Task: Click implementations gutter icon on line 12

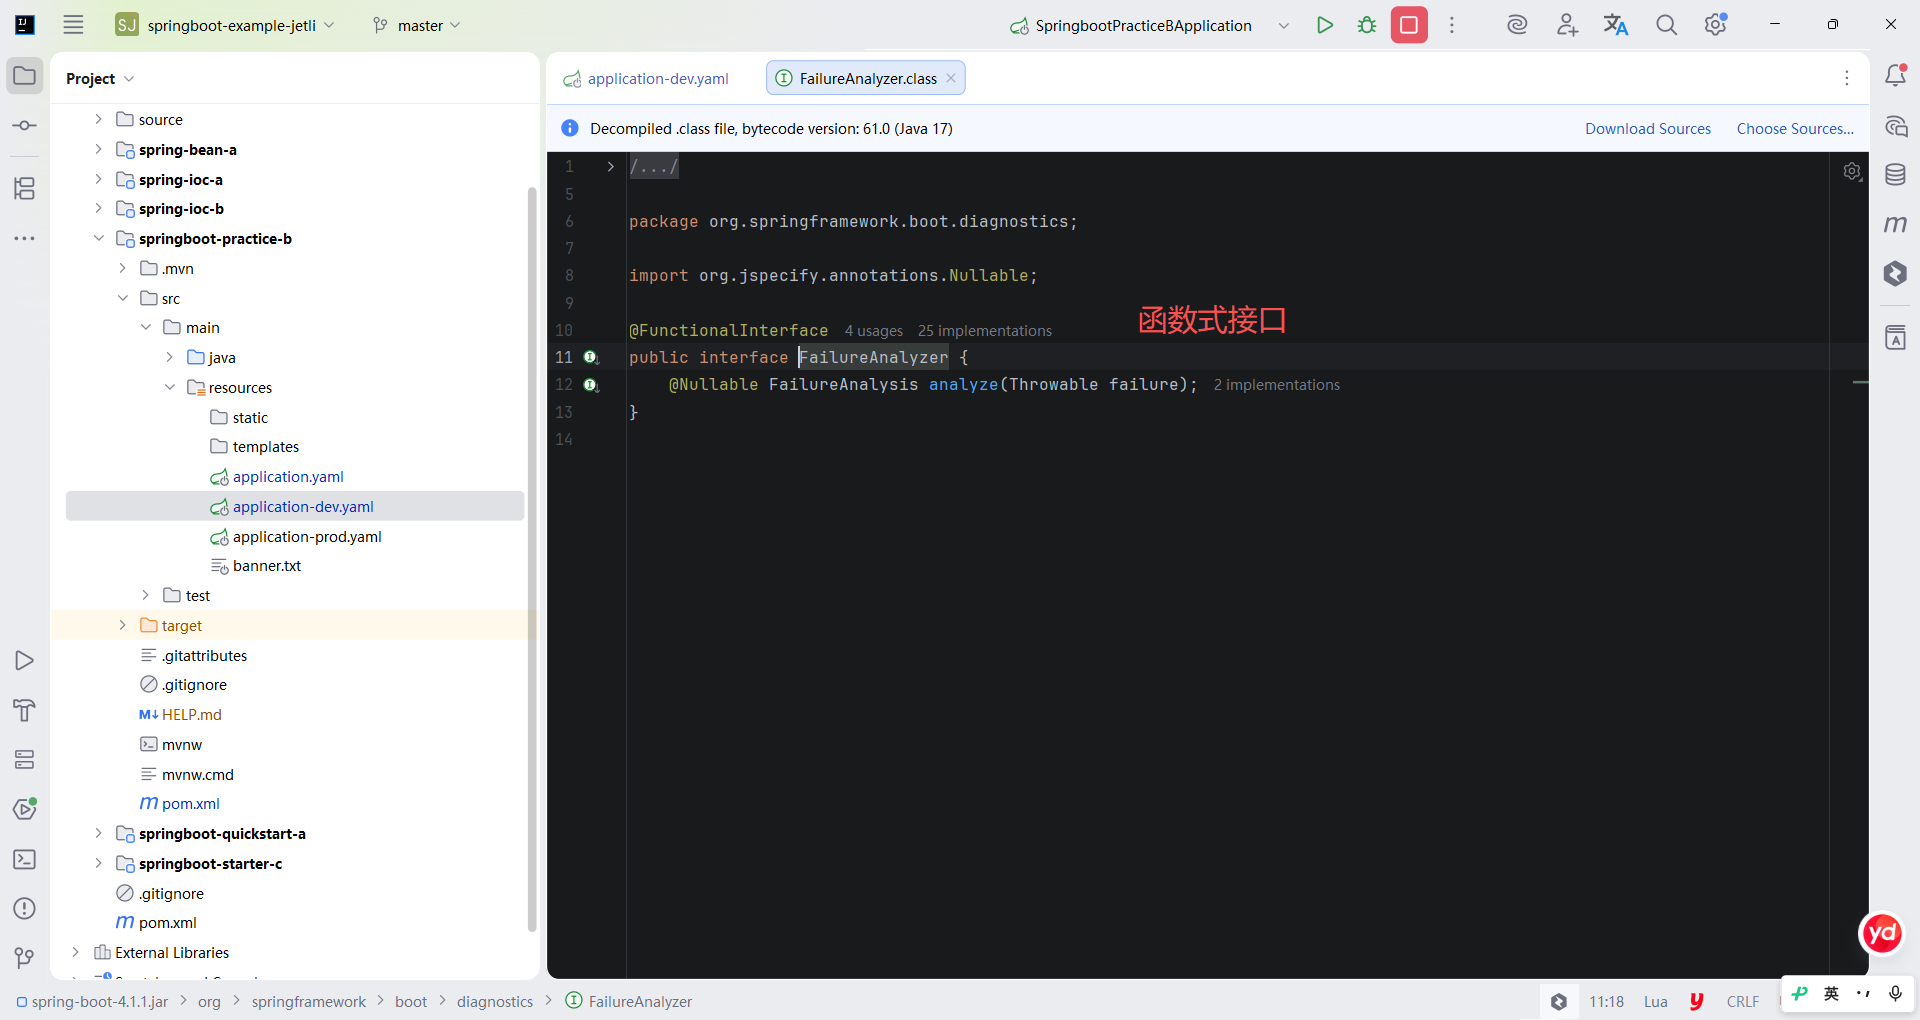Action: point(591,385)
